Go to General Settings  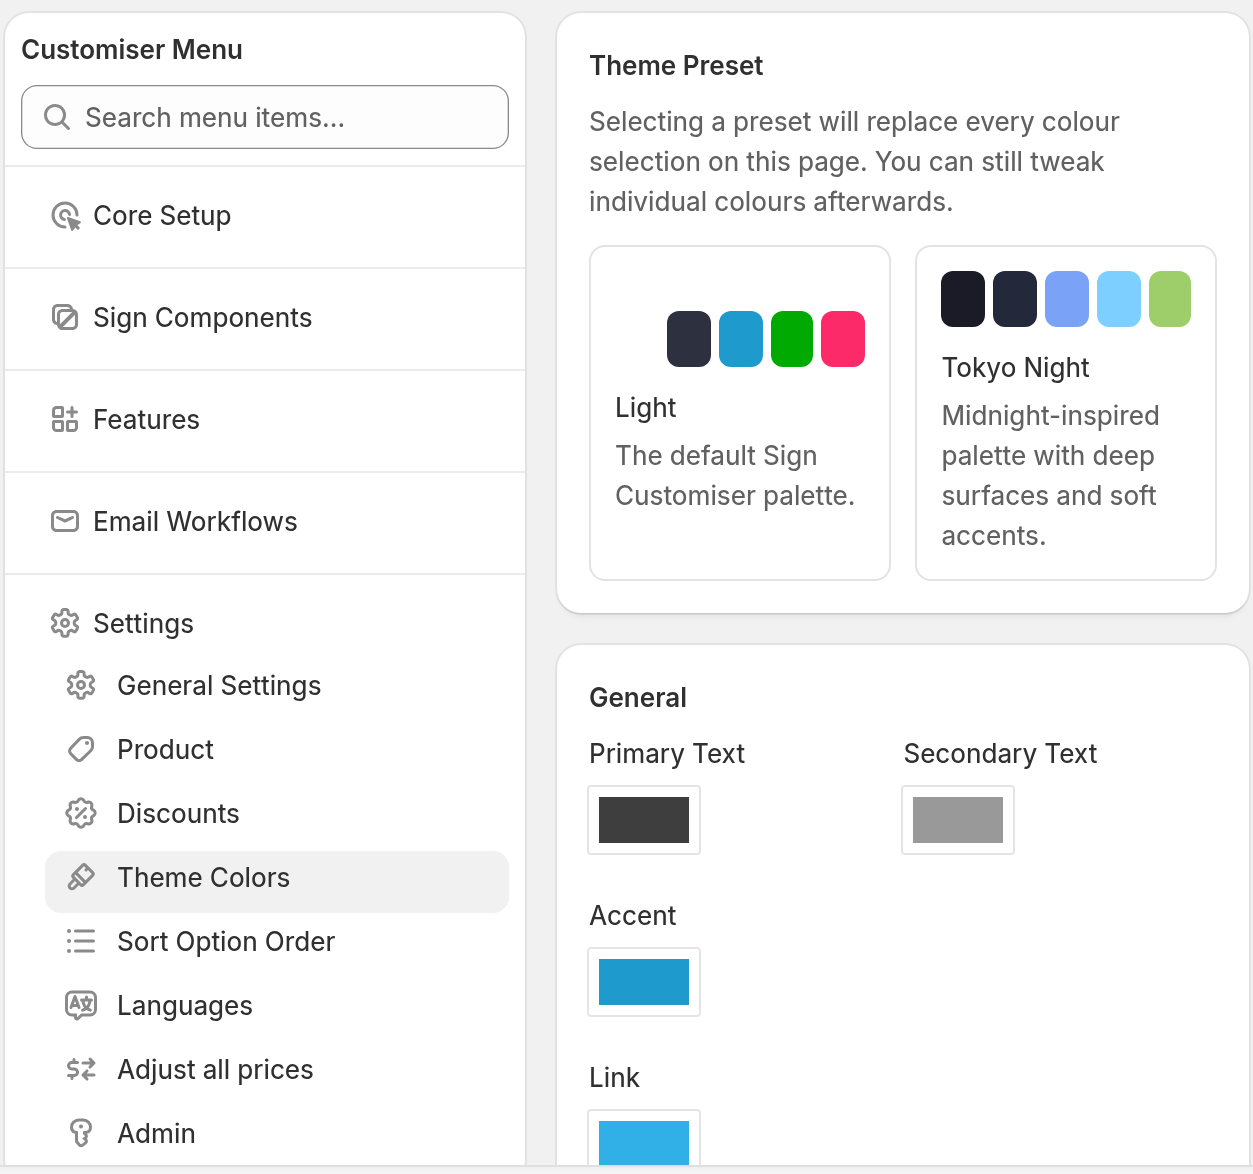click(x=277, y=686)
